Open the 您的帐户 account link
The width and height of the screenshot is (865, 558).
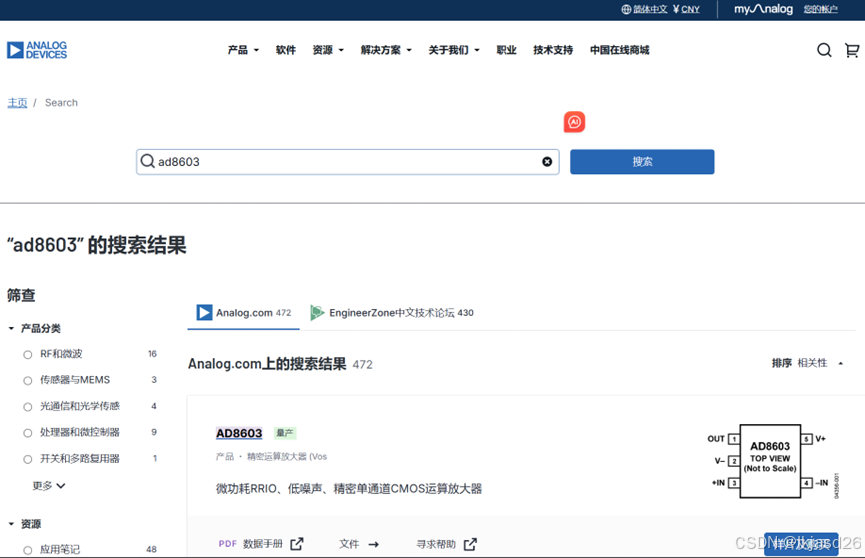820,9
